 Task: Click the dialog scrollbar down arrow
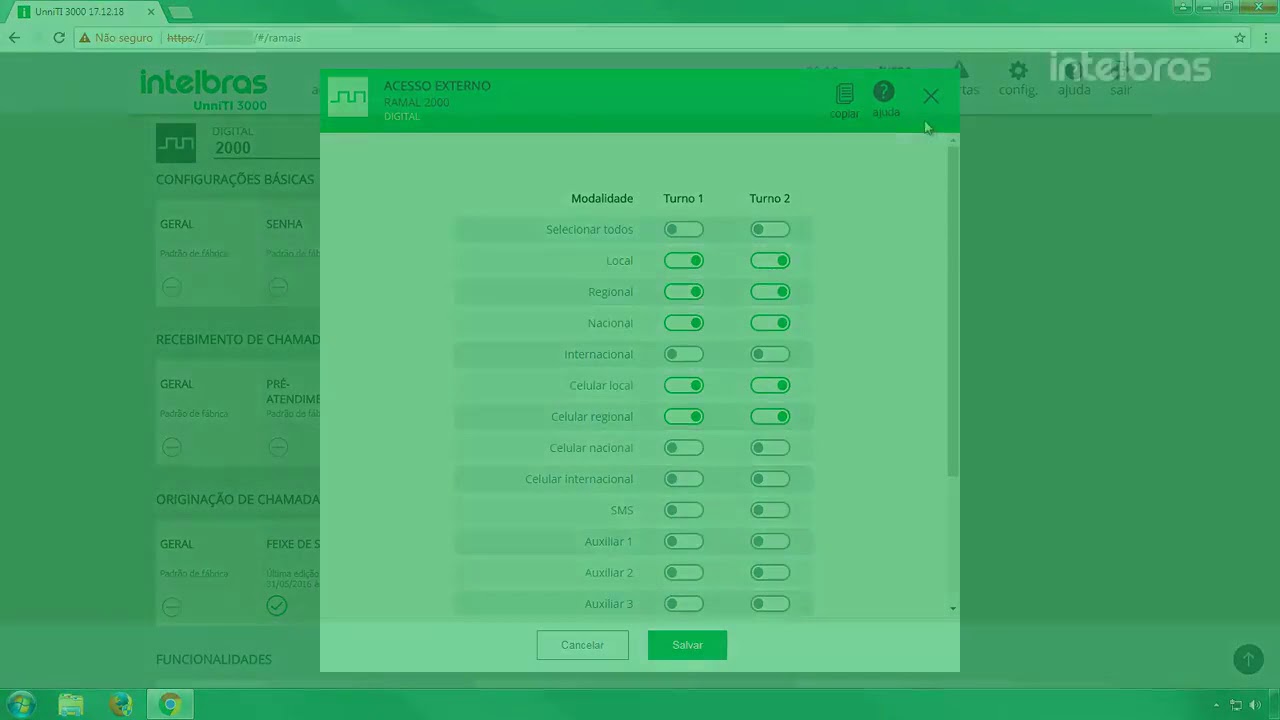[x=953, y=608]
